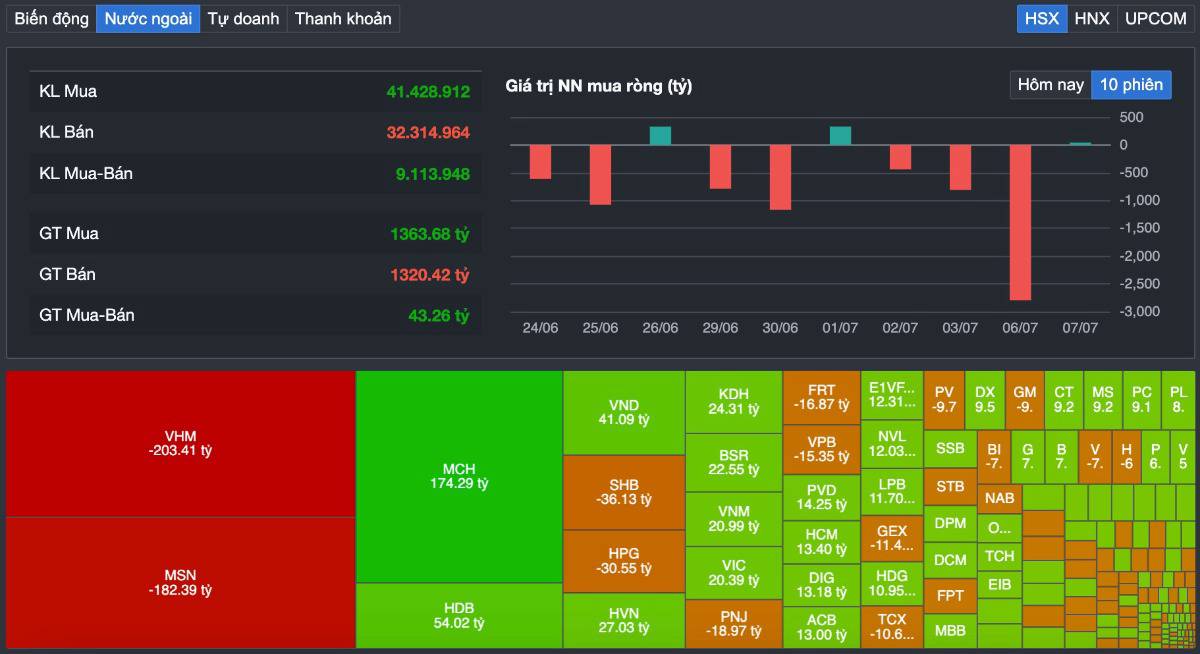Switch exchange to HNX
The height and width of the screenshot is (654, 1200).
(1092, 18)
